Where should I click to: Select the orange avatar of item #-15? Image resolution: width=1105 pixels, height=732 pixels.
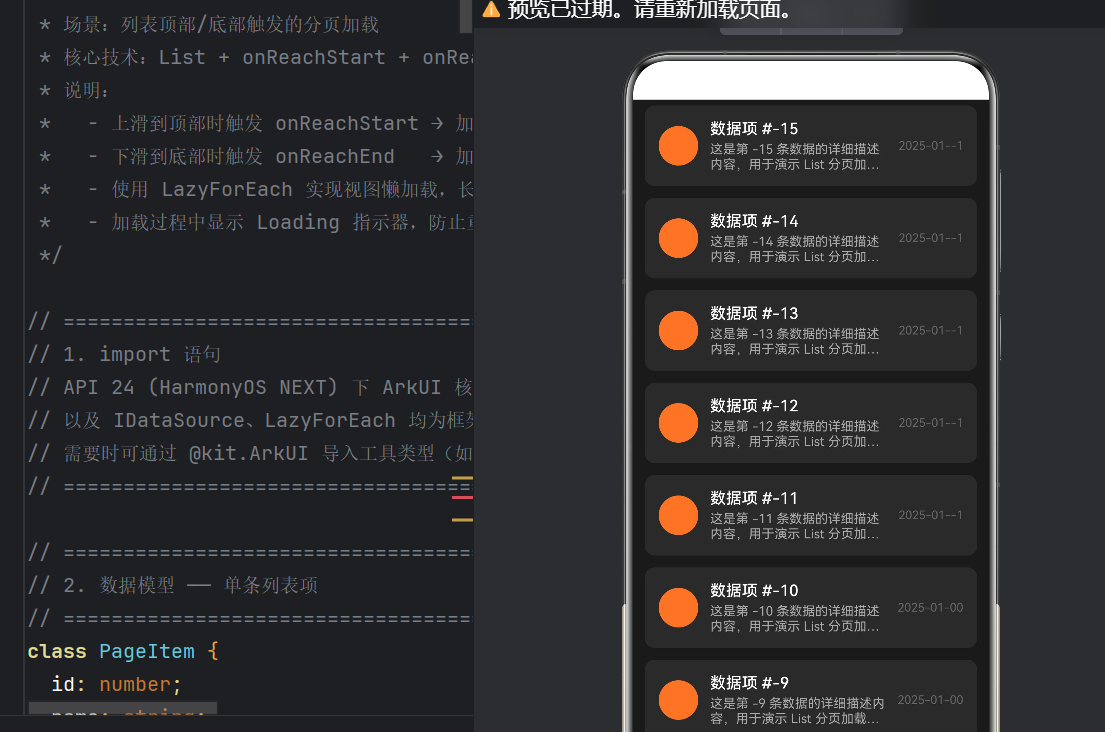(x=678, y=146)
